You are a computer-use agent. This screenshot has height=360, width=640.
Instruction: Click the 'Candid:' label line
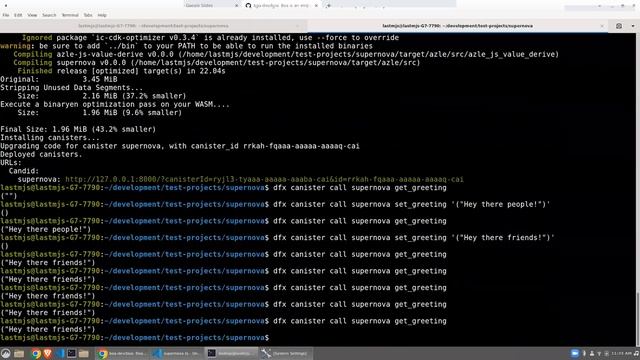pos(24,171)
